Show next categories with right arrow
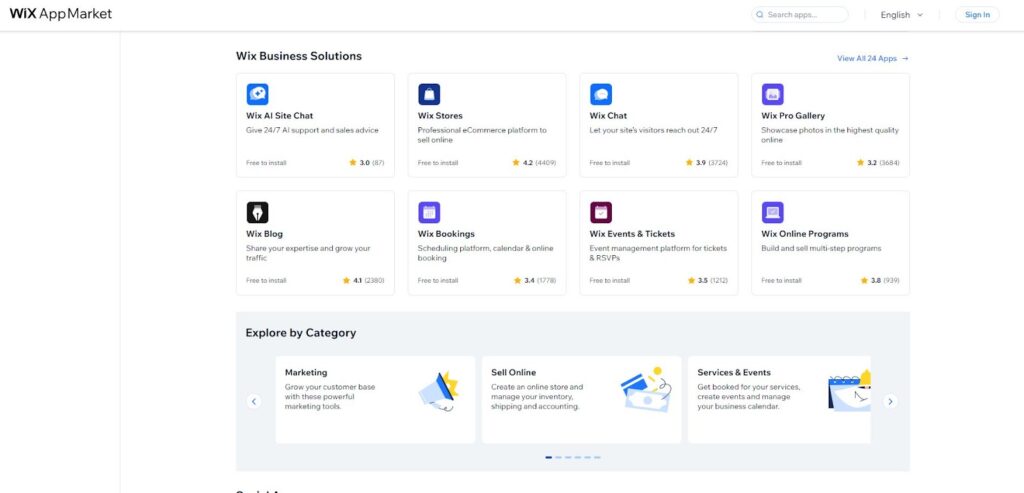 [890, 401]
